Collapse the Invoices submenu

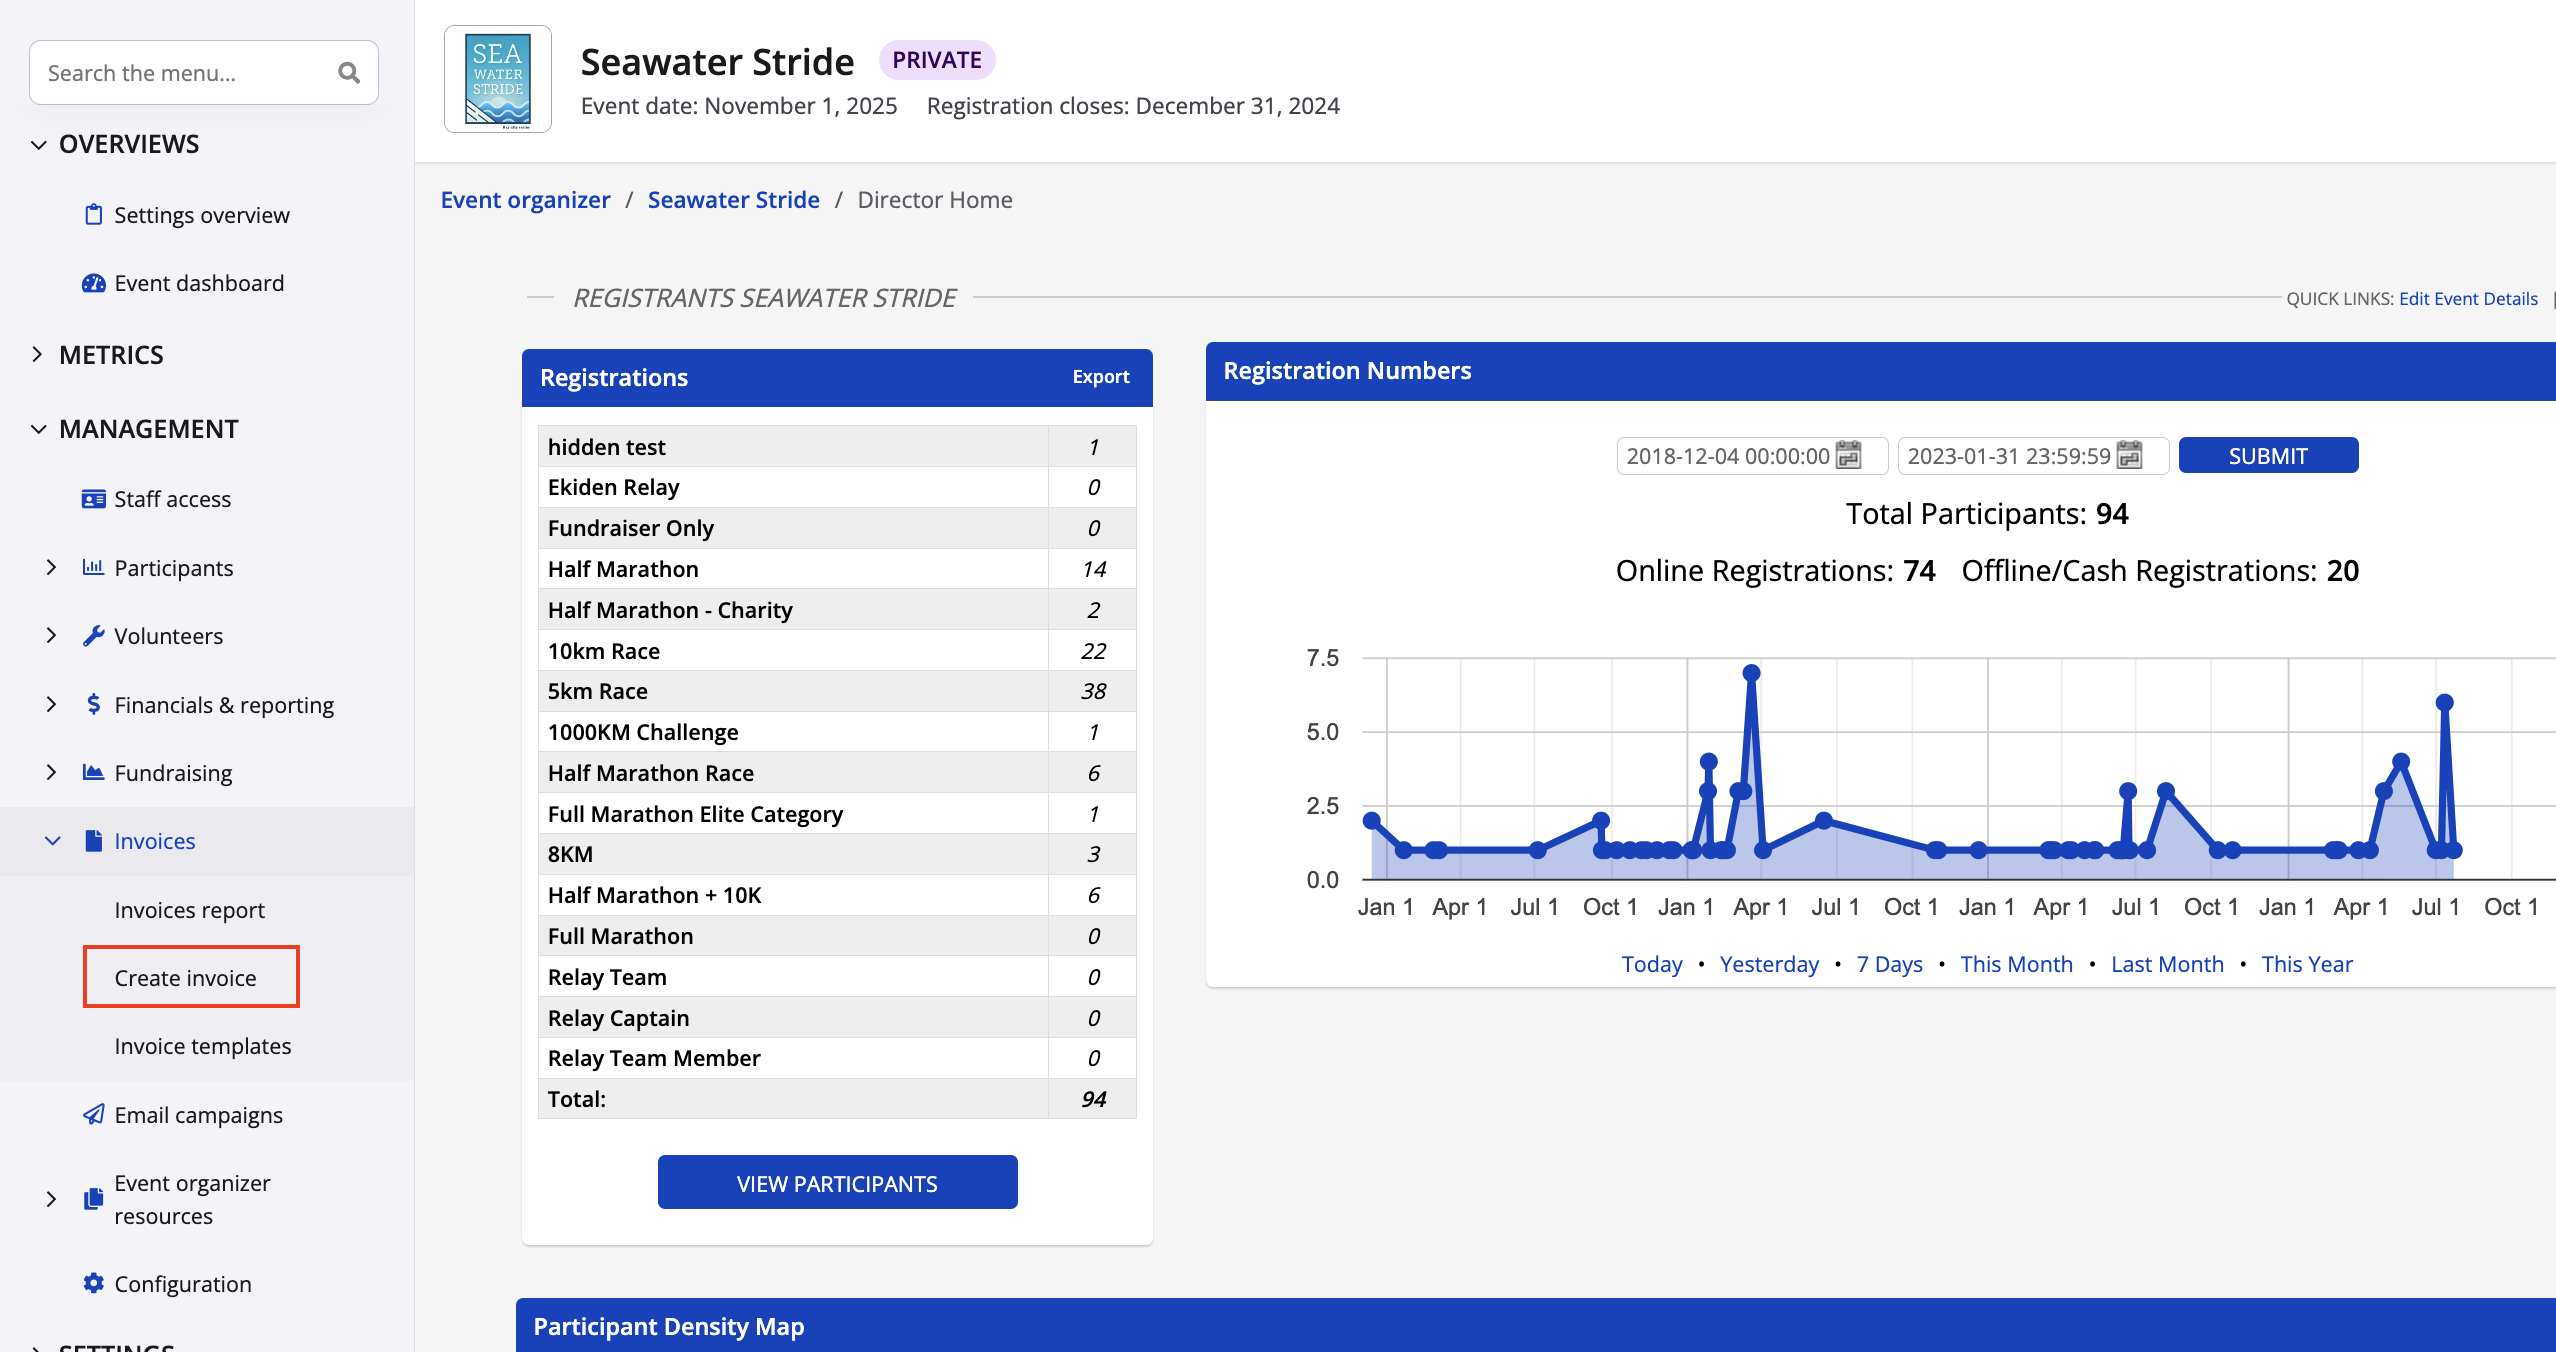pyautogui.click(x=52, y=841)
